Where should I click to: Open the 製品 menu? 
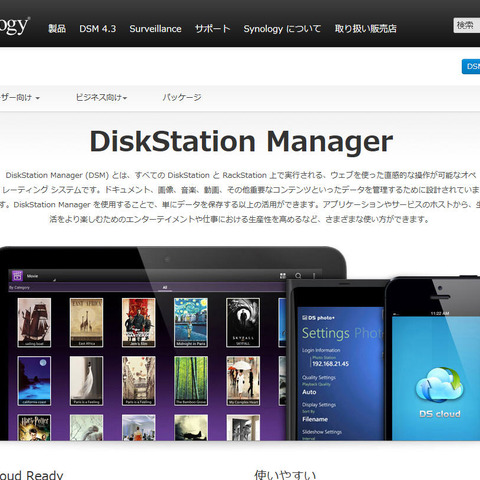pos(57,29)
